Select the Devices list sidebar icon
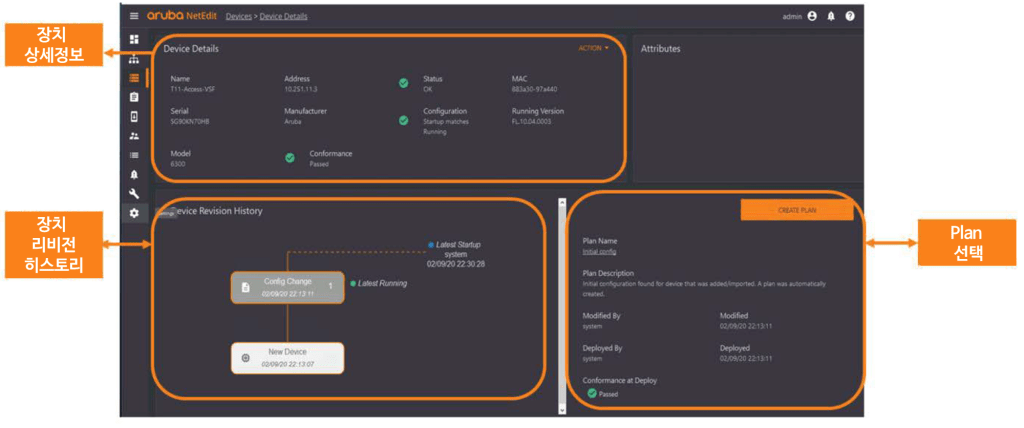Image resolution: width=1024 pixels, height=428 pixels. [134, 78]
